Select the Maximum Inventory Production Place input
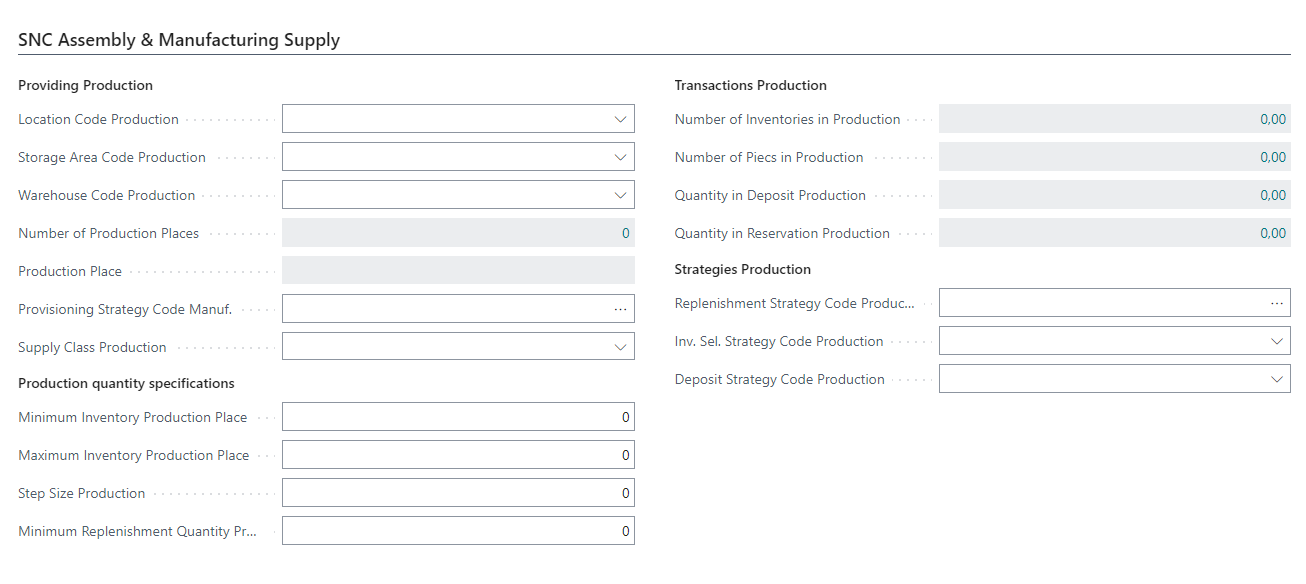 click(457, 455)
